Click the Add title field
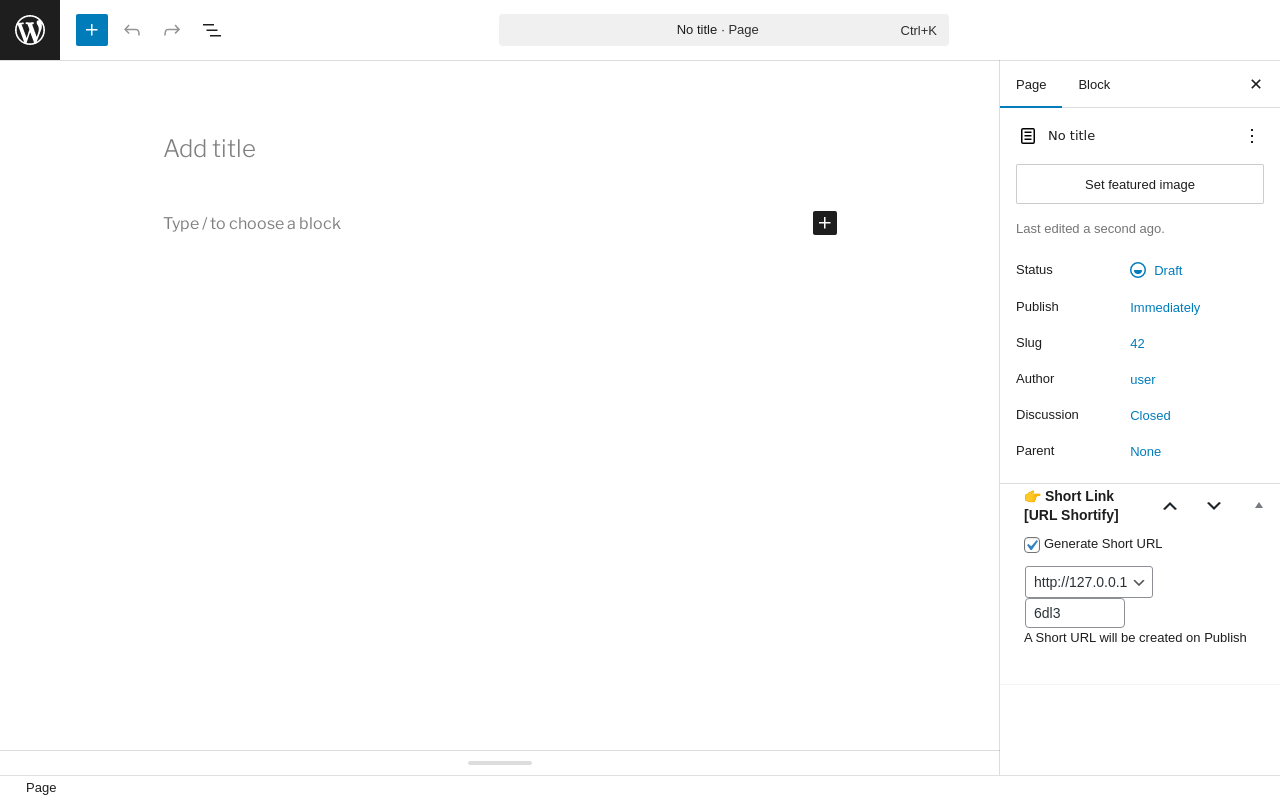The height and width of the screenshot is (800, 1280). click(500, 148)
